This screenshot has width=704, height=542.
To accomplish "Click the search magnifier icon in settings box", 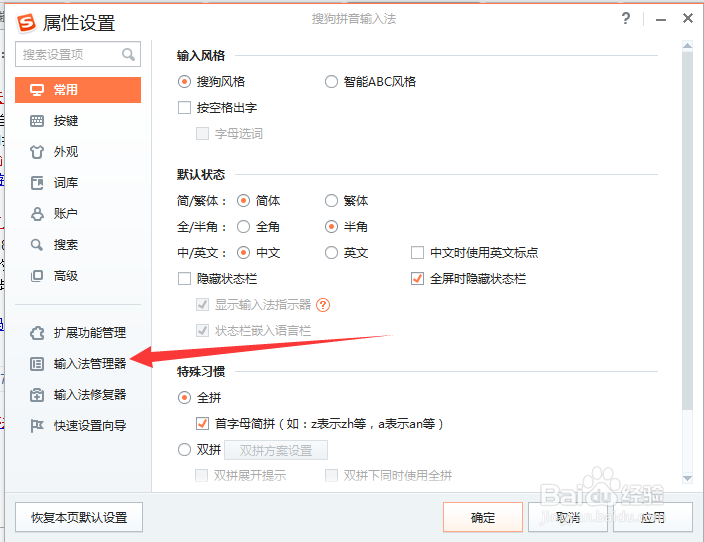I will click(128, 54).
